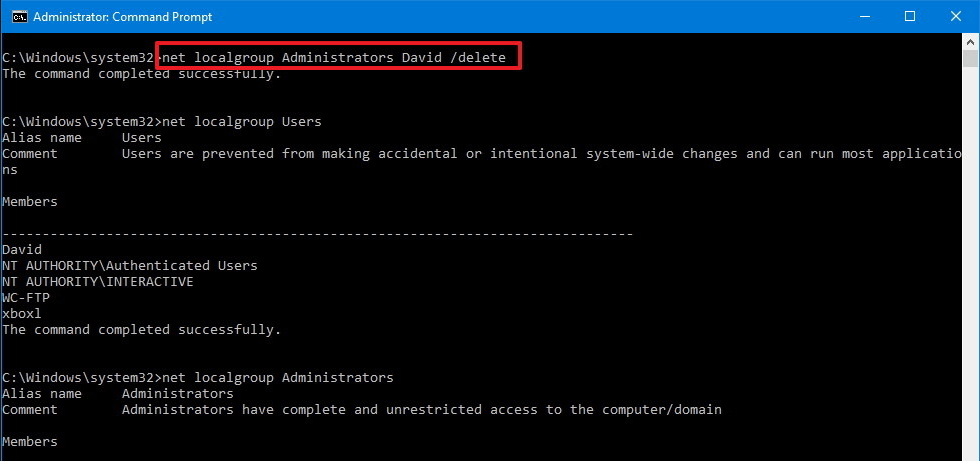Click the comment about unrestricted computer/domain access
This screenshot has width=980, height=461.
(421, 410)
